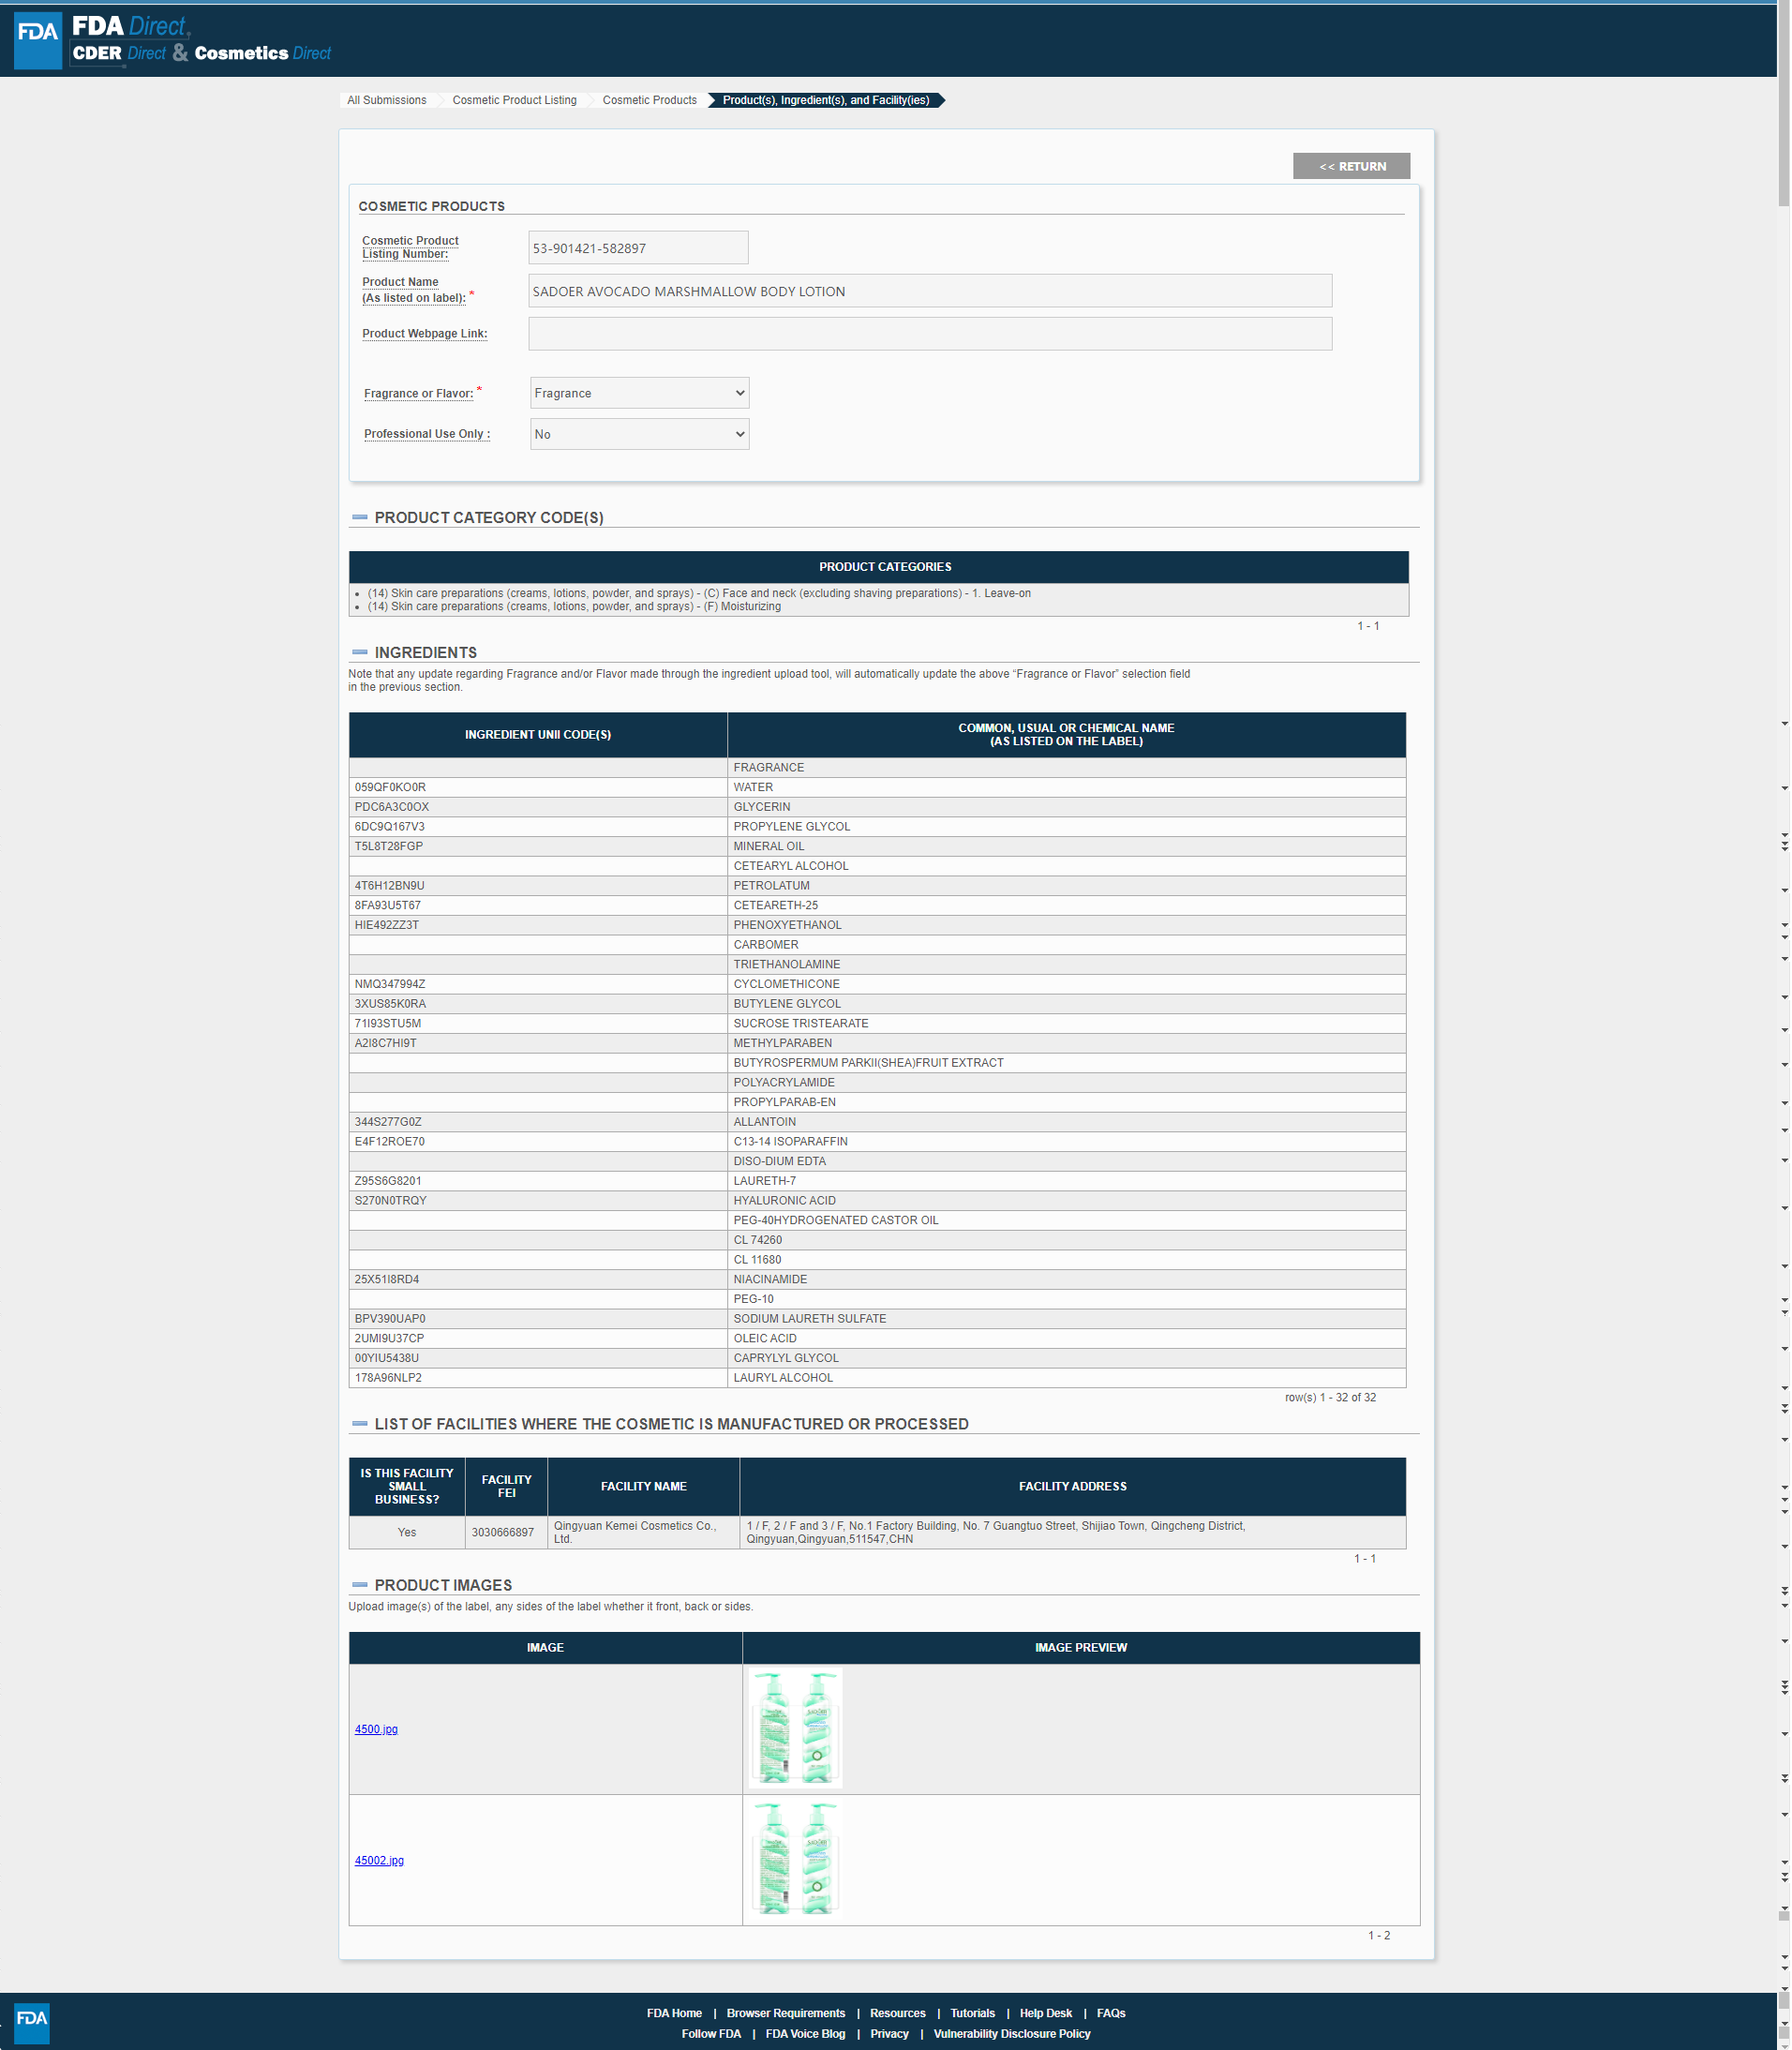Go to All Submissions breadcrumb
This screenshot has height=2050, width=1792.
pos(386,100)
